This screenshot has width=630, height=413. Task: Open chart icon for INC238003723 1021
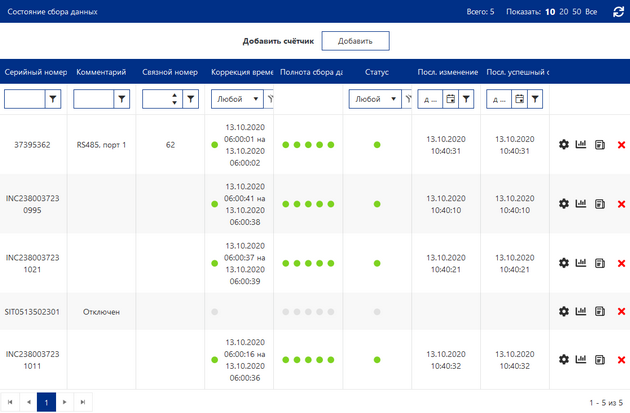coord(581,262)
